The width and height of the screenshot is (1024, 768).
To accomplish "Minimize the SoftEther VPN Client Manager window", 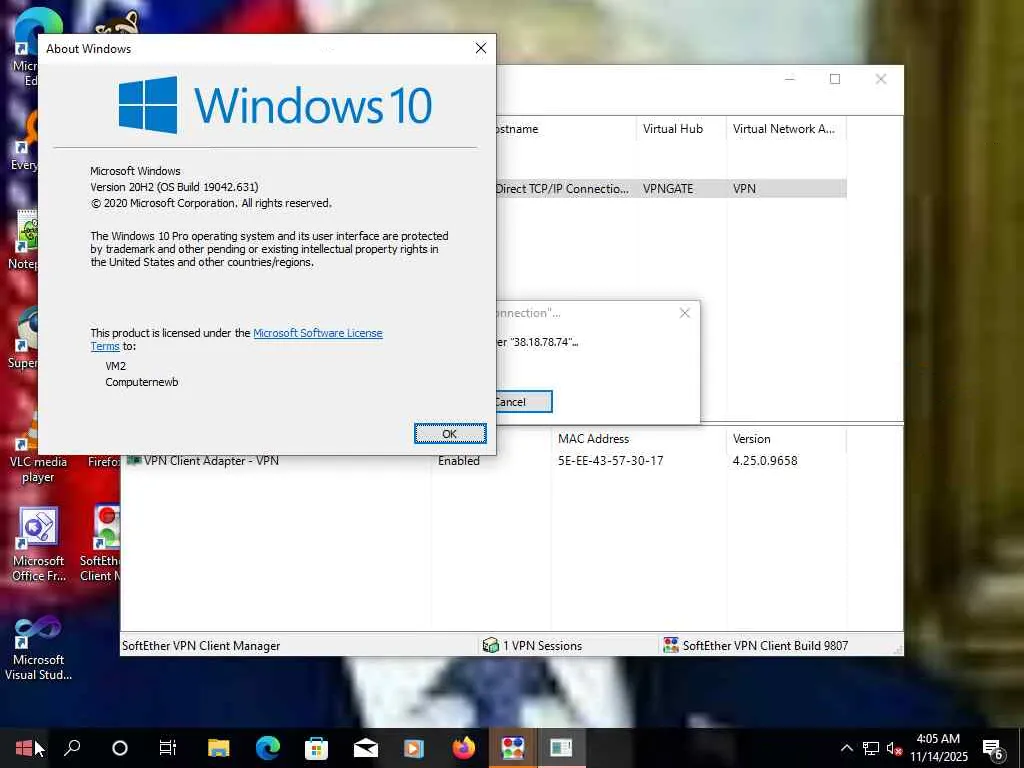I will (x=790, y=79).
